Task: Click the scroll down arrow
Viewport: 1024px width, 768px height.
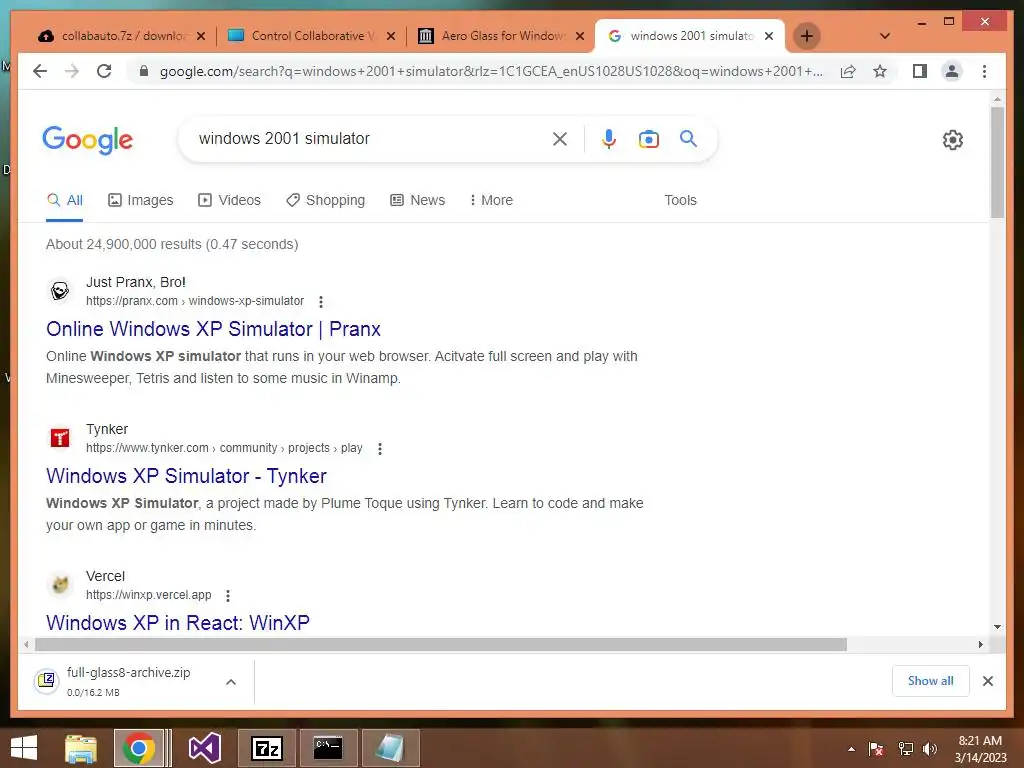Action: (997, 627)
